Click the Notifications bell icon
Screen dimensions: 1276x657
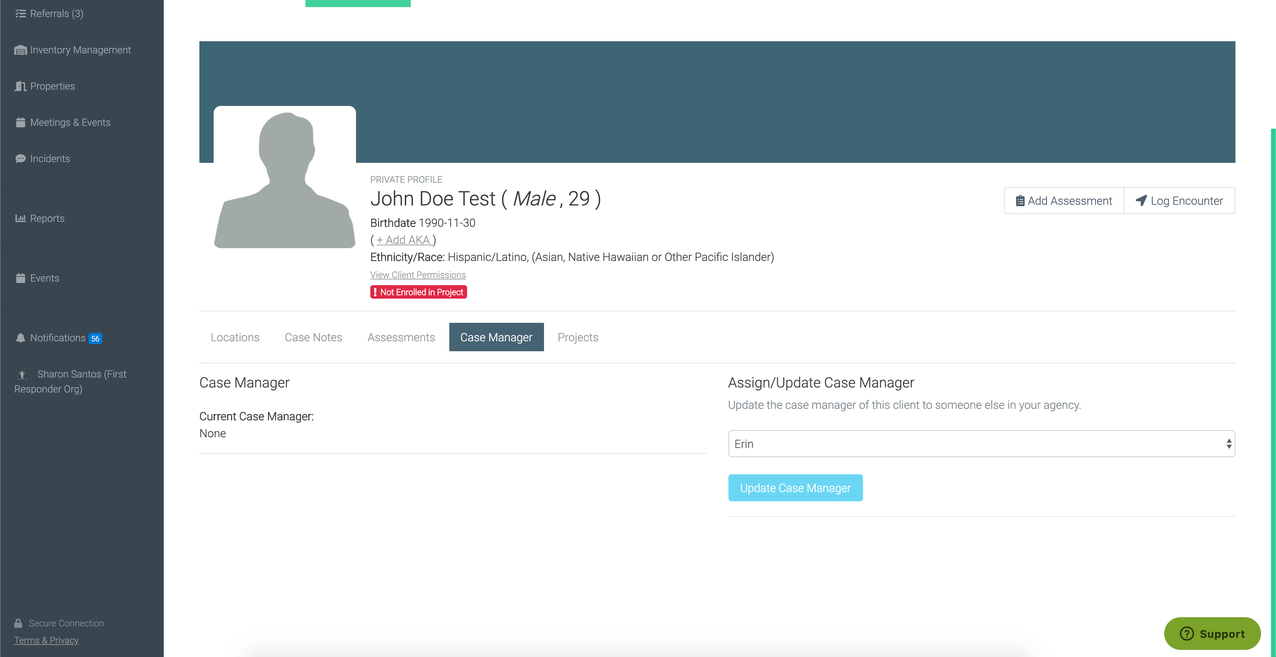click(20, 338)
